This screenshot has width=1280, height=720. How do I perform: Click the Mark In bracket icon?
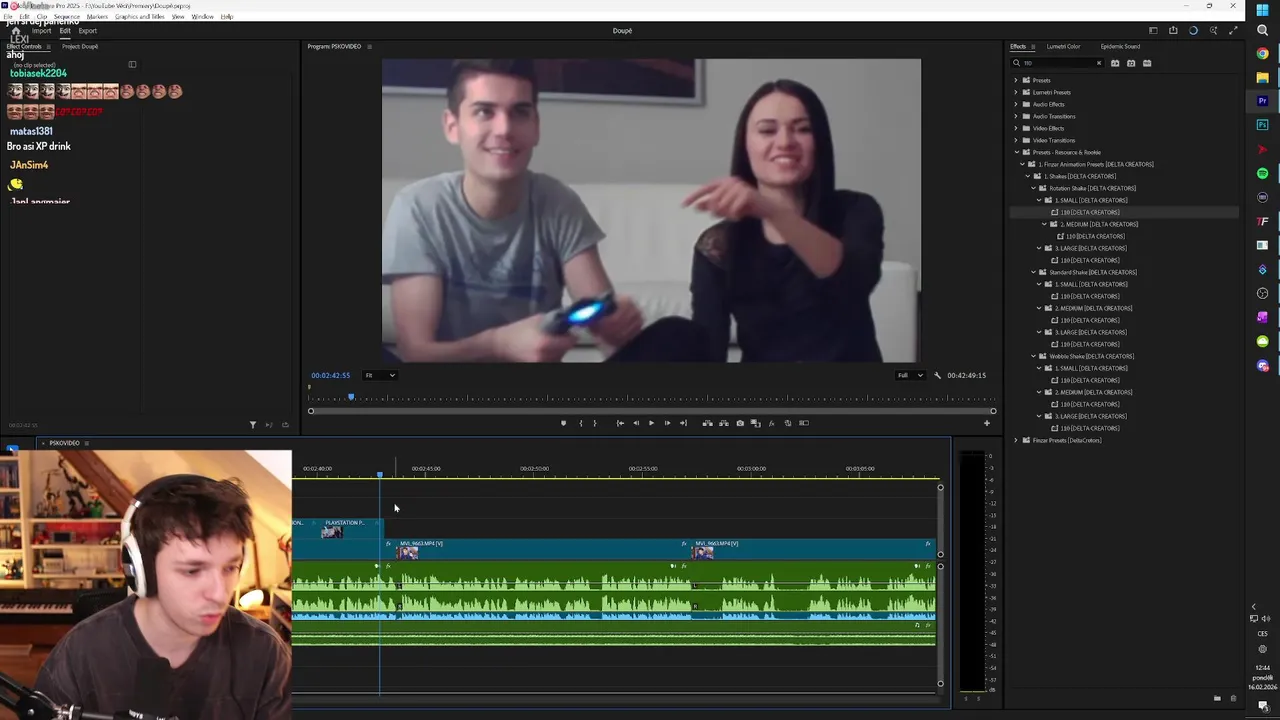tap(580, 423)
